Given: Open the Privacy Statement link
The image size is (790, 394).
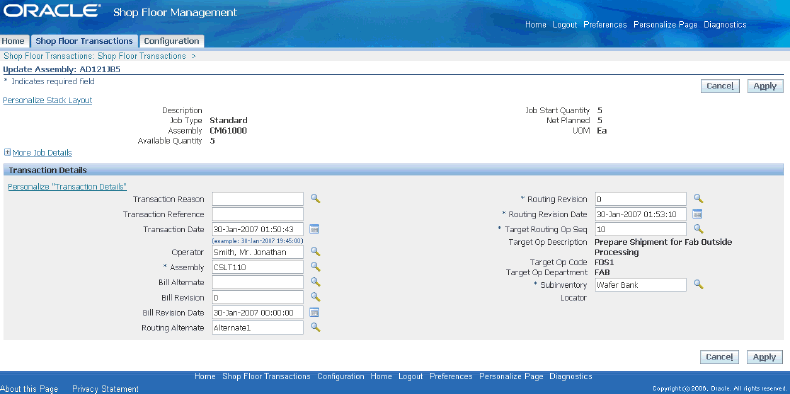Looking at the screenshot, I should 105,389.
